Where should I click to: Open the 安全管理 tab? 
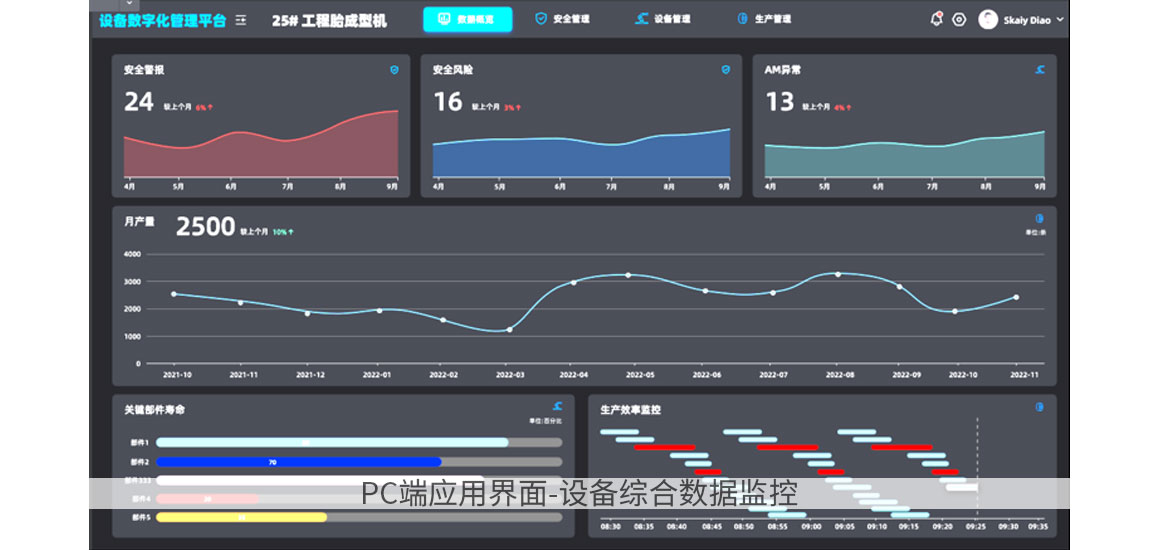(563, 19)
